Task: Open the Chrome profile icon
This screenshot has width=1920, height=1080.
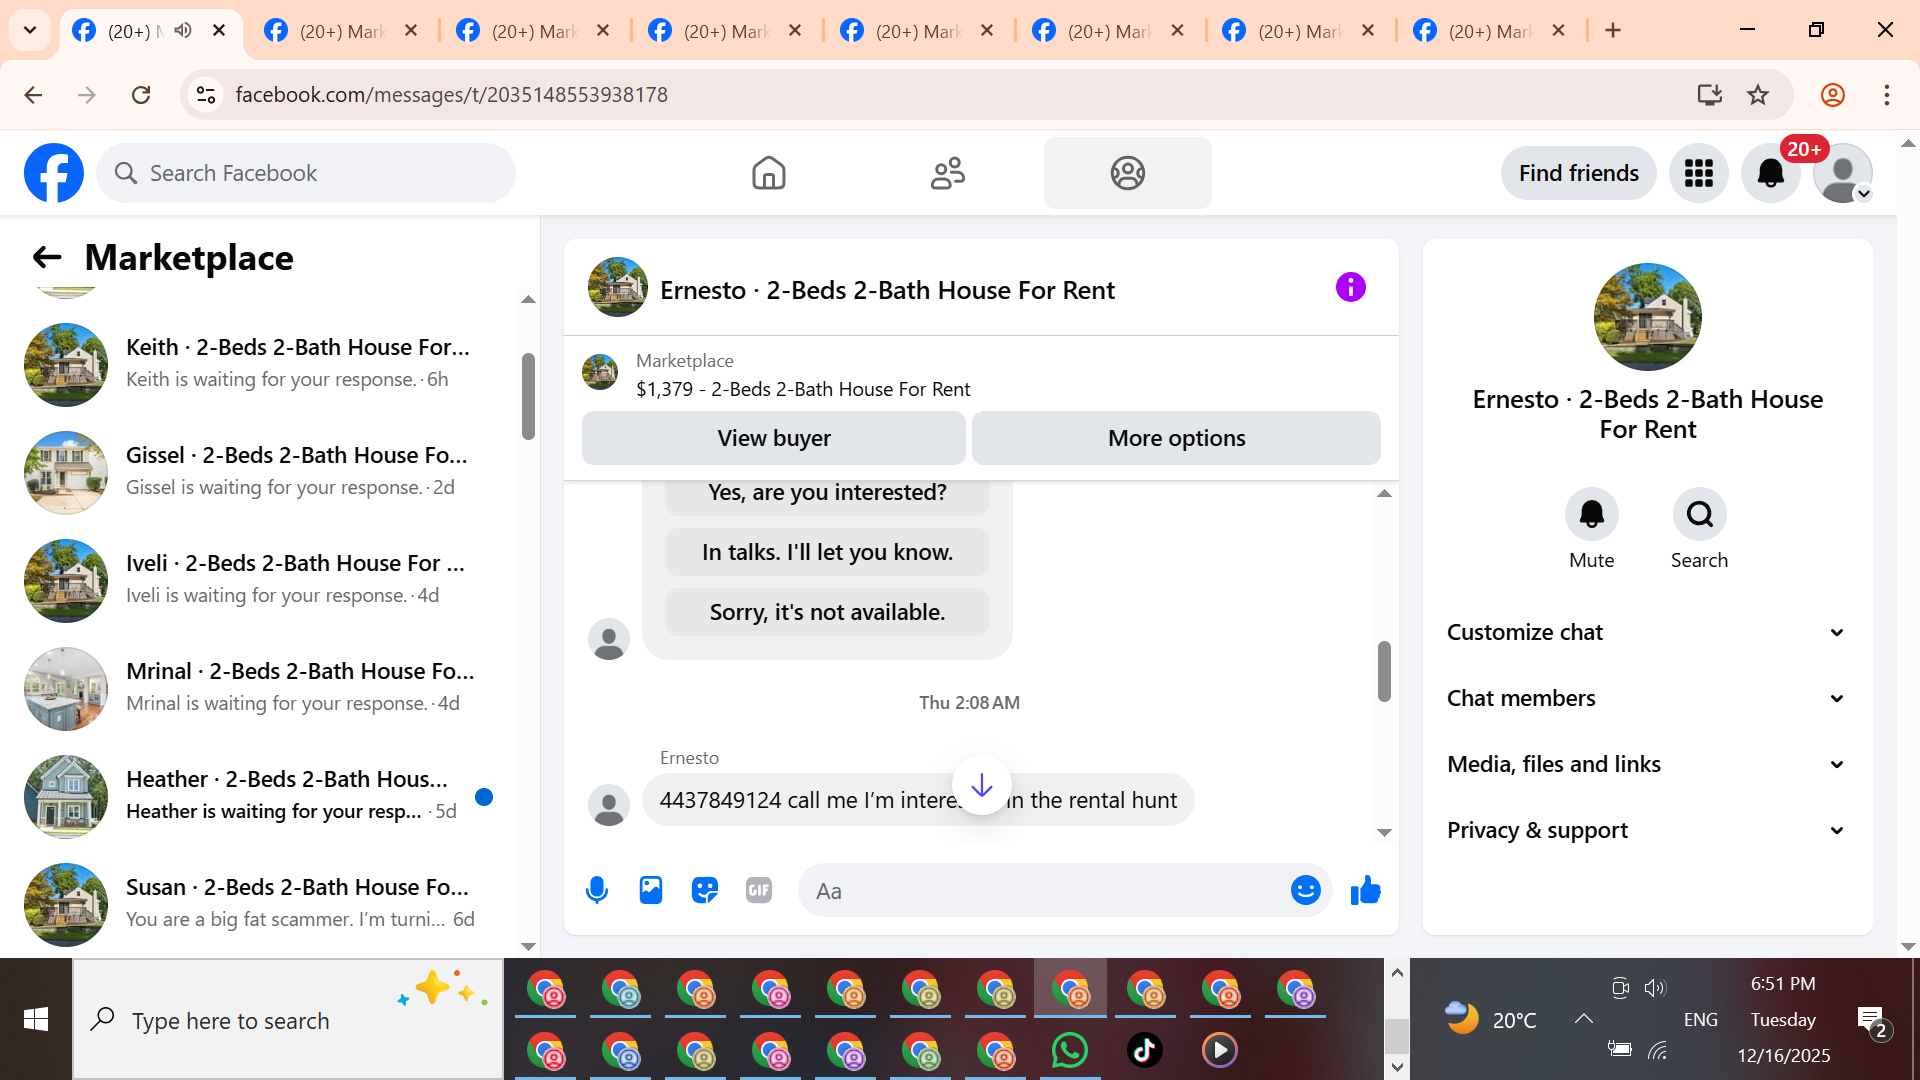Action: click(x=1833, y=95)
